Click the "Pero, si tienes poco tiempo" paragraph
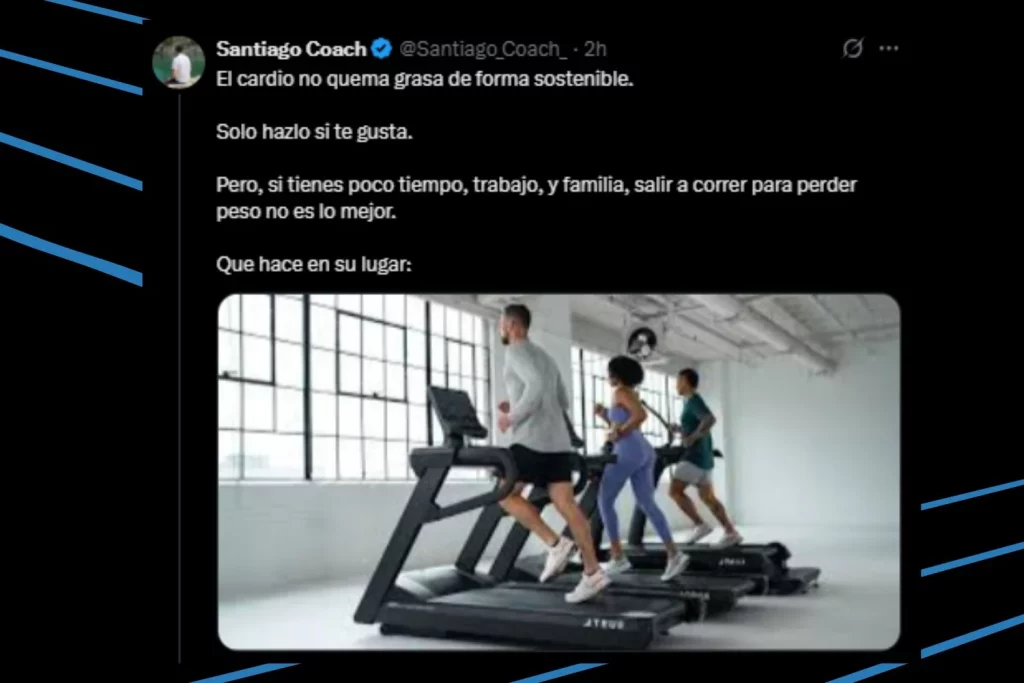1024x683 pixels. (536, 198)
